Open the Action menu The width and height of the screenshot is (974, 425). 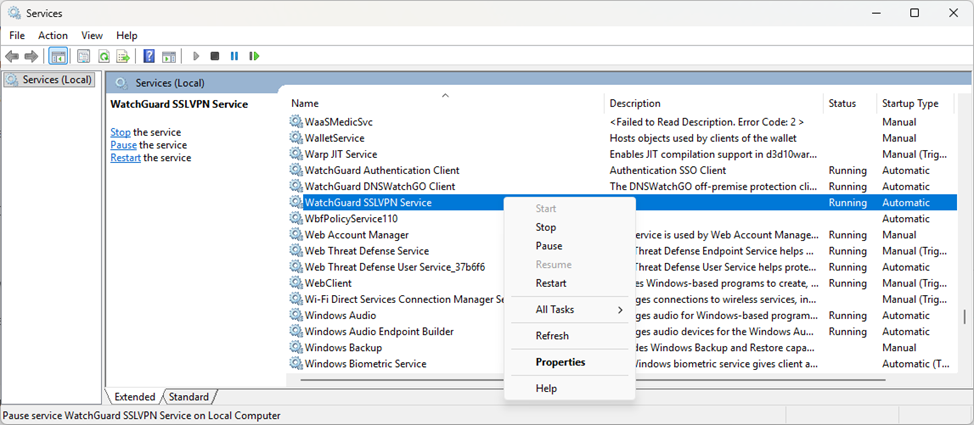[53, 35]
